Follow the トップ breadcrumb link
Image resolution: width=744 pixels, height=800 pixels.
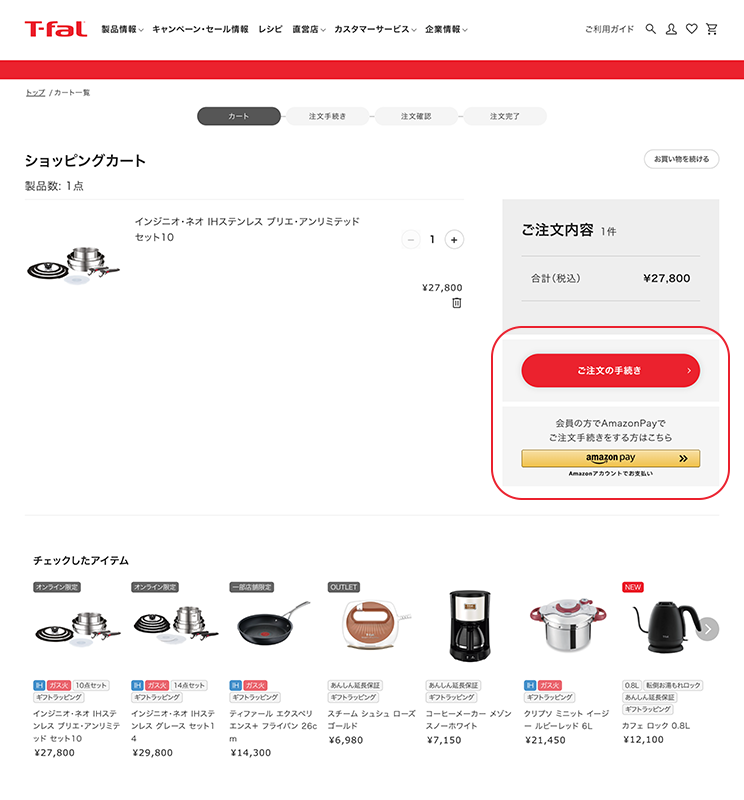click(x=35, y=93)
